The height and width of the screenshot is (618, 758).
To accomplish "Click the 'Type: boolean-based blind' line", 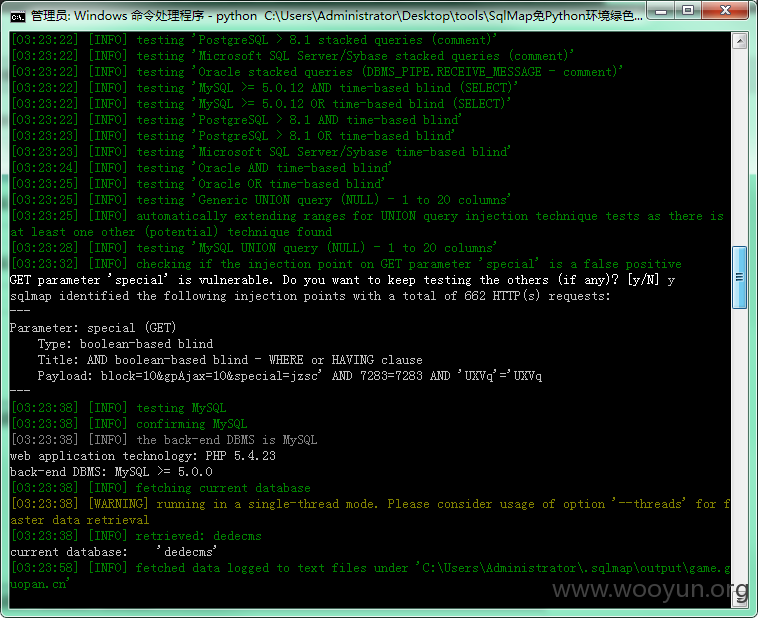I will pos(125,344).
